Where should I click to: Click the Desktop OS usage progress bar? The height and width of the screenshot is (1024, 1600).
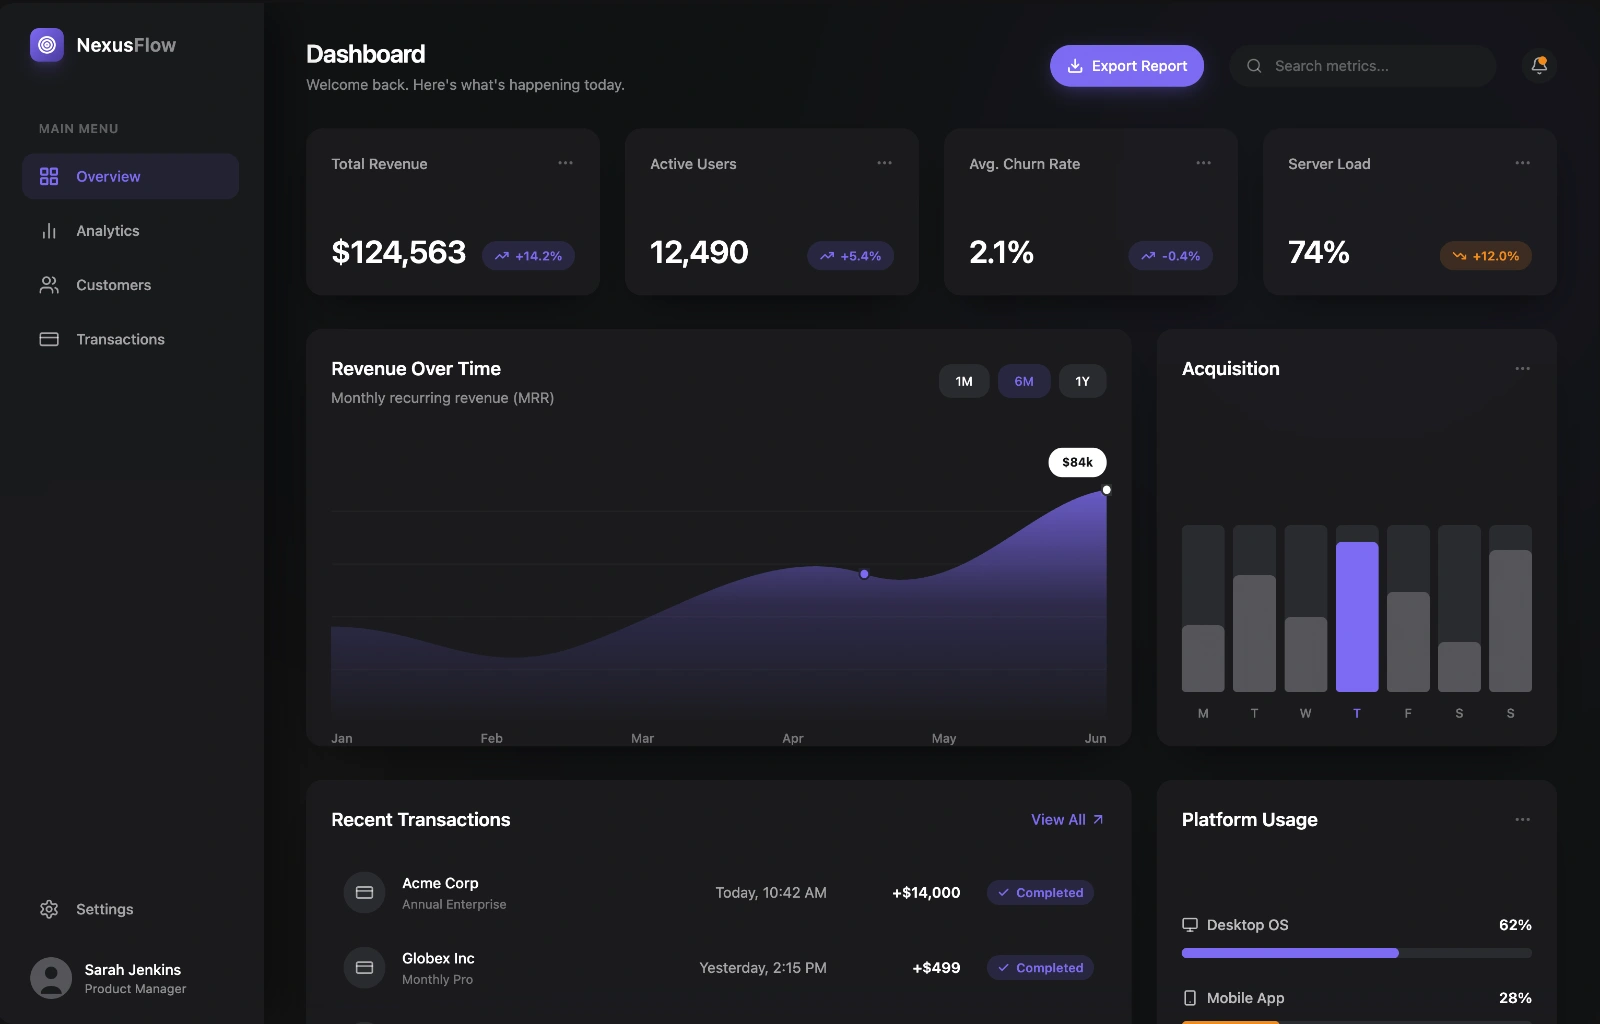pyautogui.click(x=1356, y=953)
